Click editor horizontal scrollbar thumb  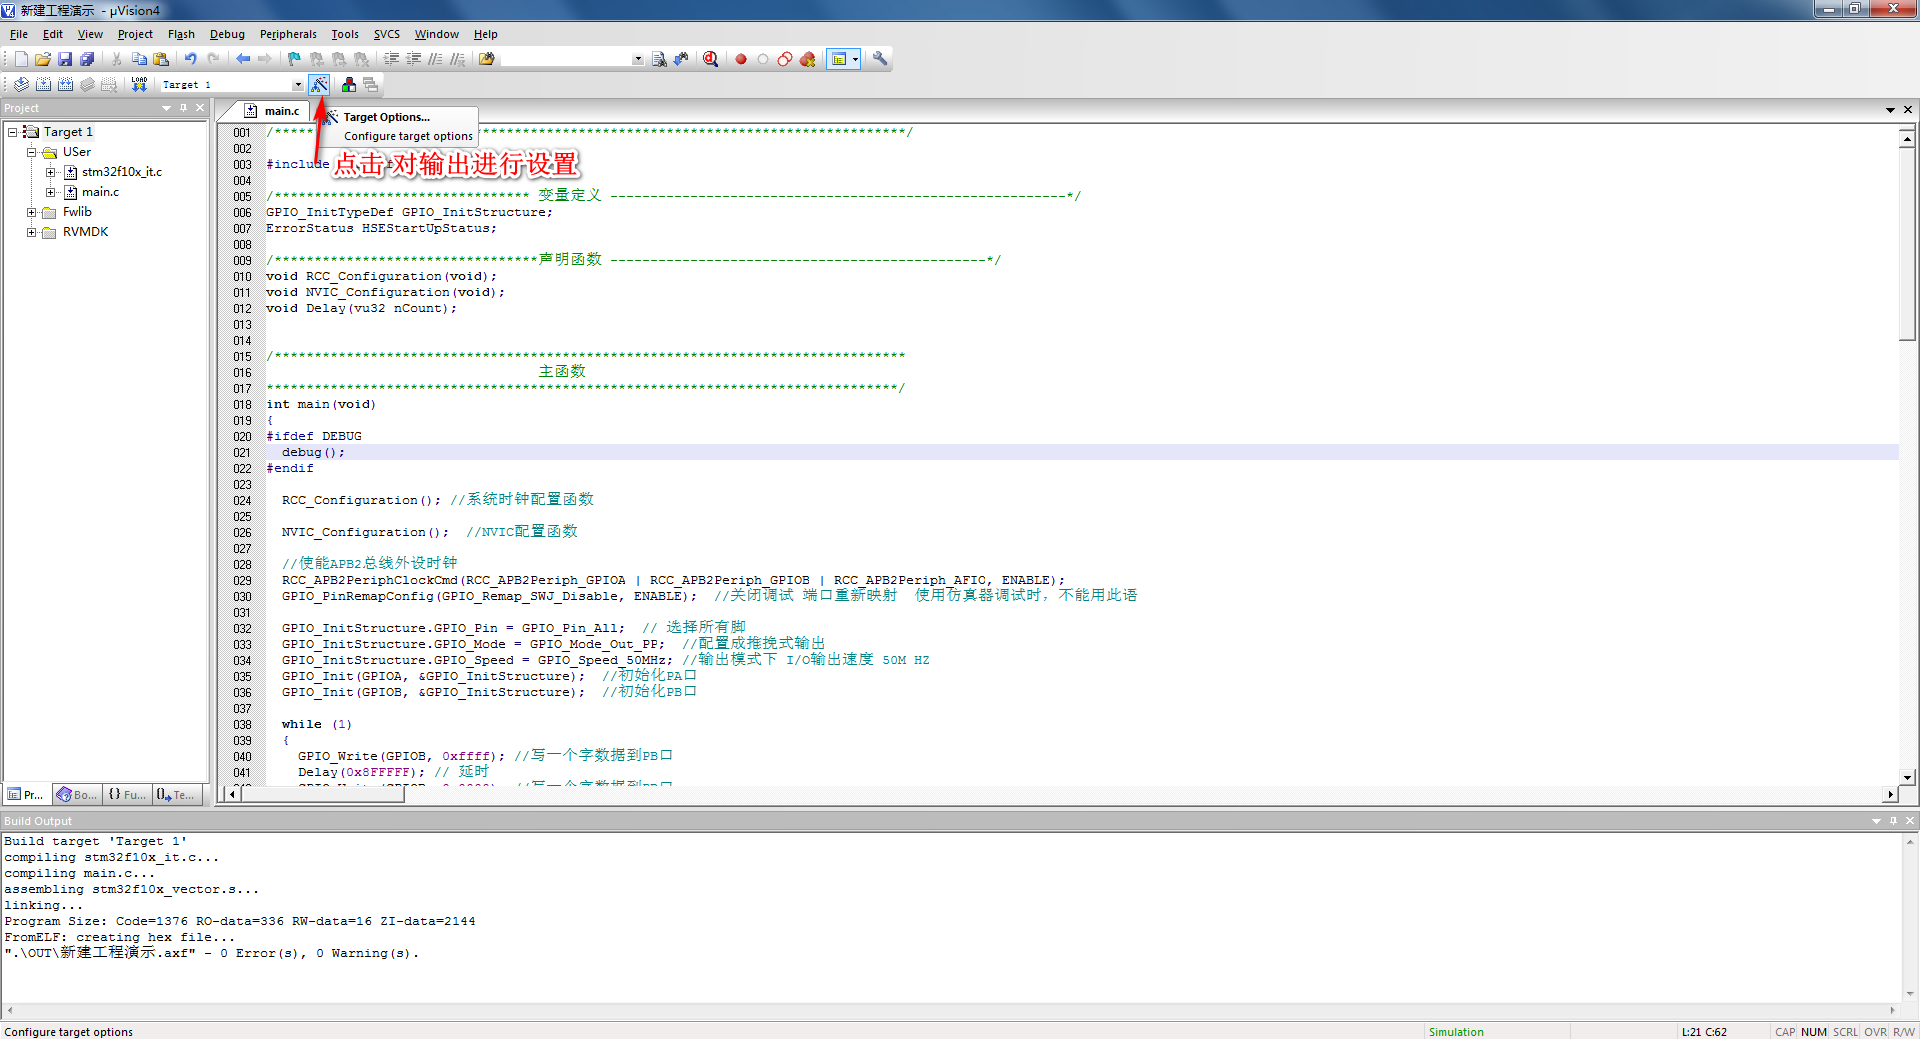click(323, 794)
